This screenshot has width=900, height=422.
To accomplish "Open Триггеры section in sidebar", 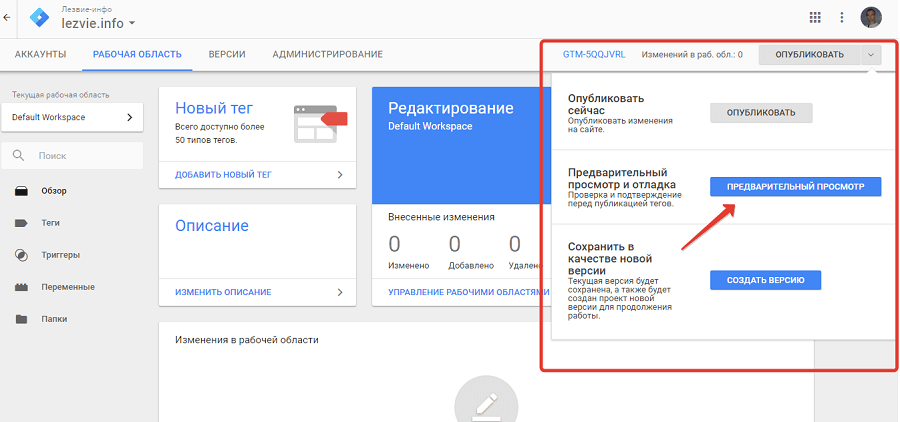I will click(x=60, y=255).
